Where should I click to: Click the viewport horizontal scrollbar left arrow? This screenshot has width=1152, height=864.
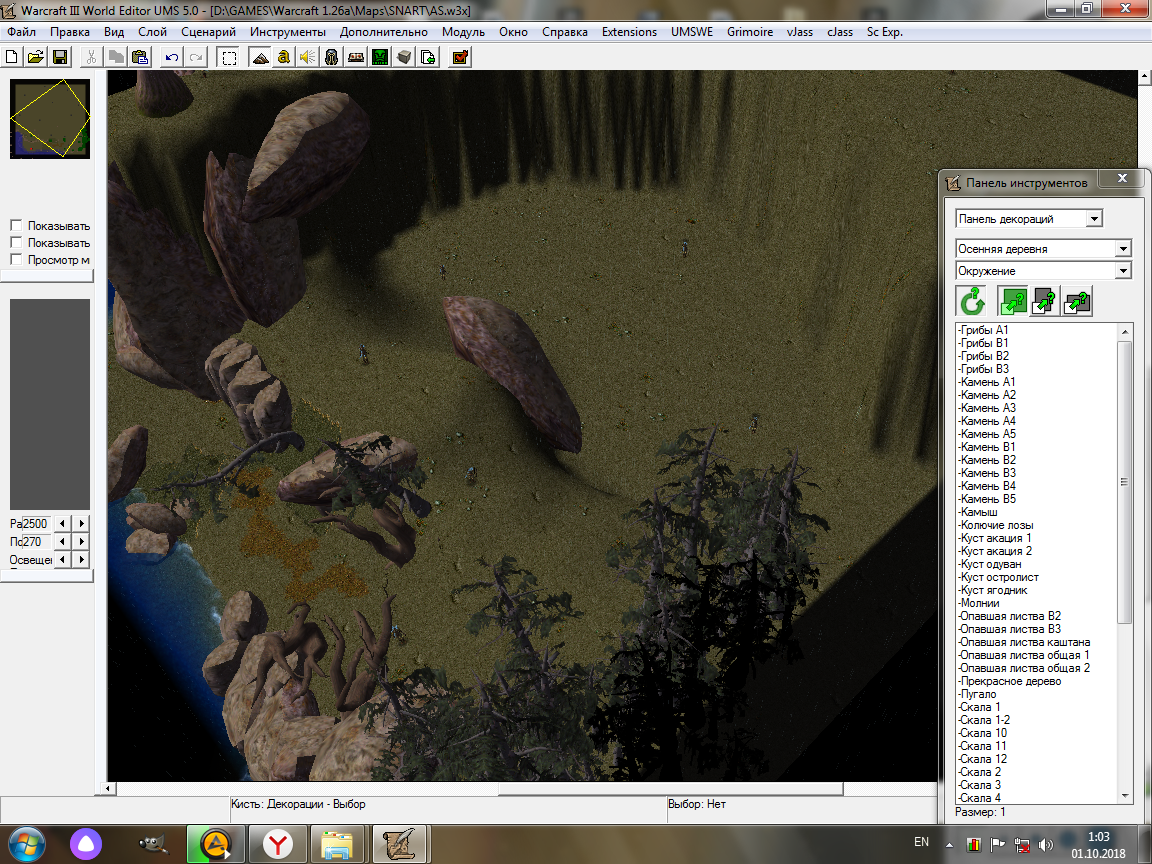[108, 788]
